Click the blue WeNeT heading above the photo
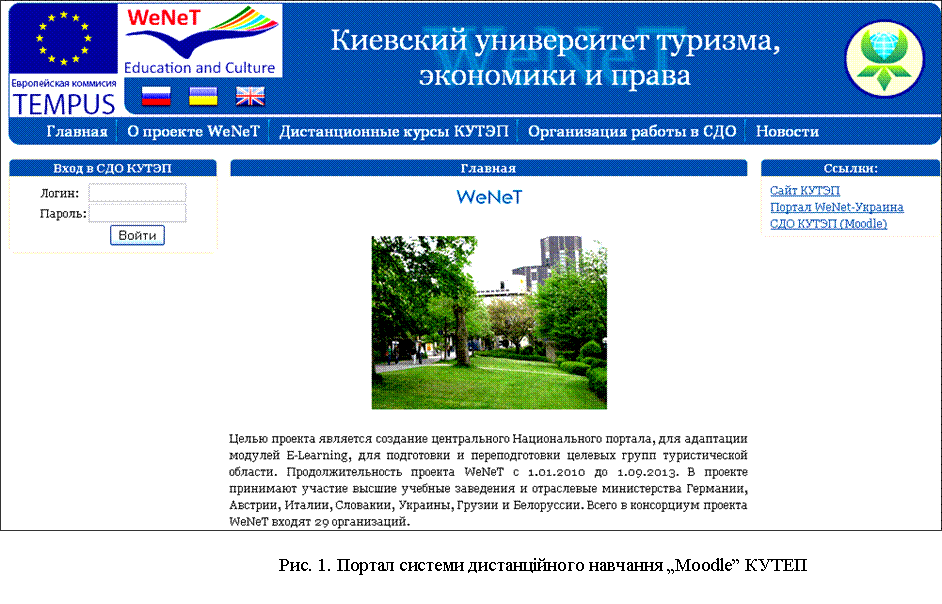 pos(489,197)
